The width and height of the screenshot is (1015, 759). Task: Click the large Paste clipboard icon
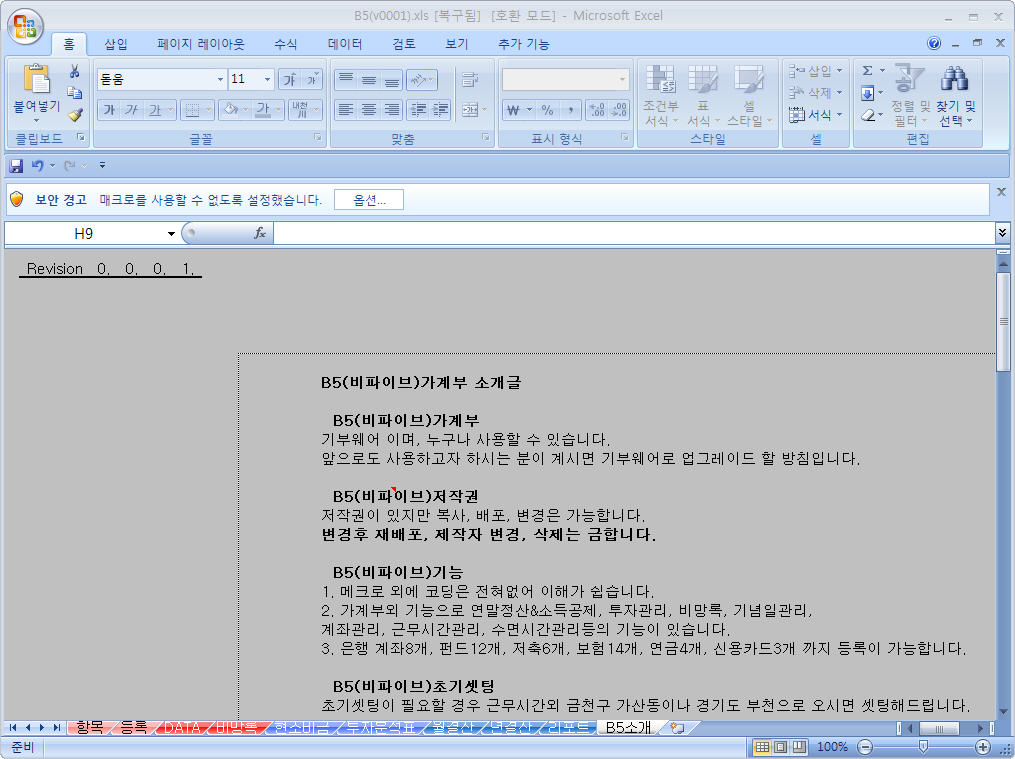point(36,79)
